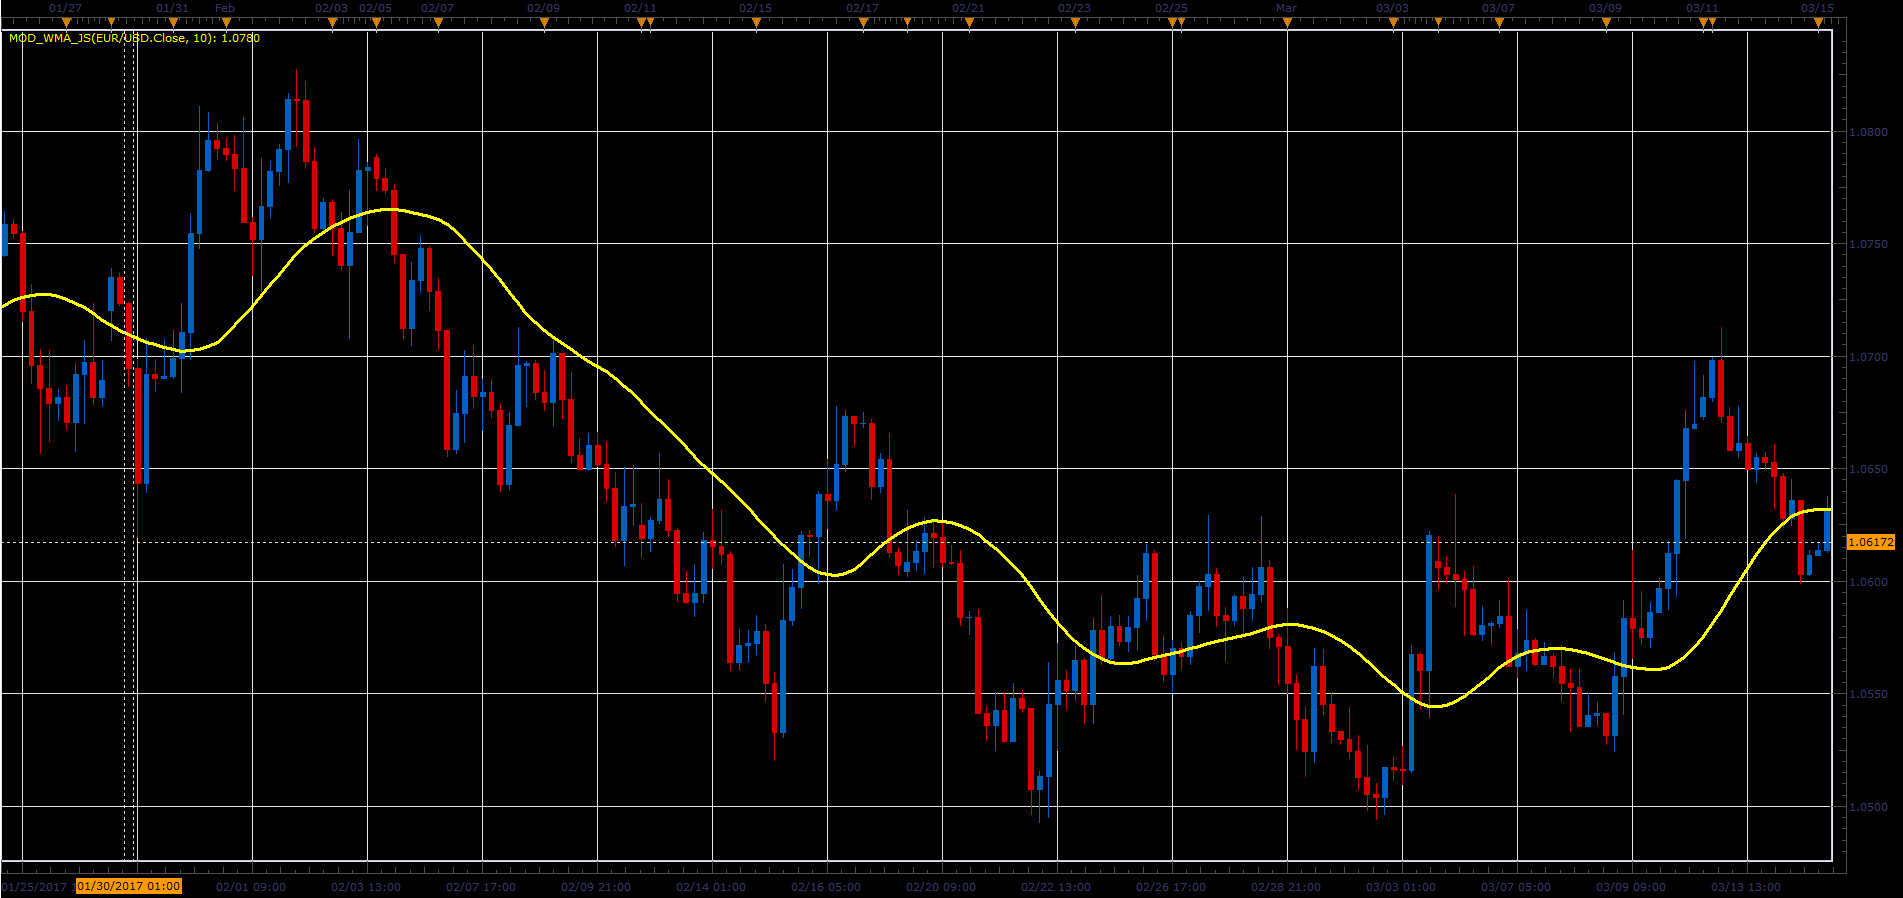The width and height of the screenshot is (1903, 898).
Task: Click the 02/17 date on top axis
Action: 862,8
